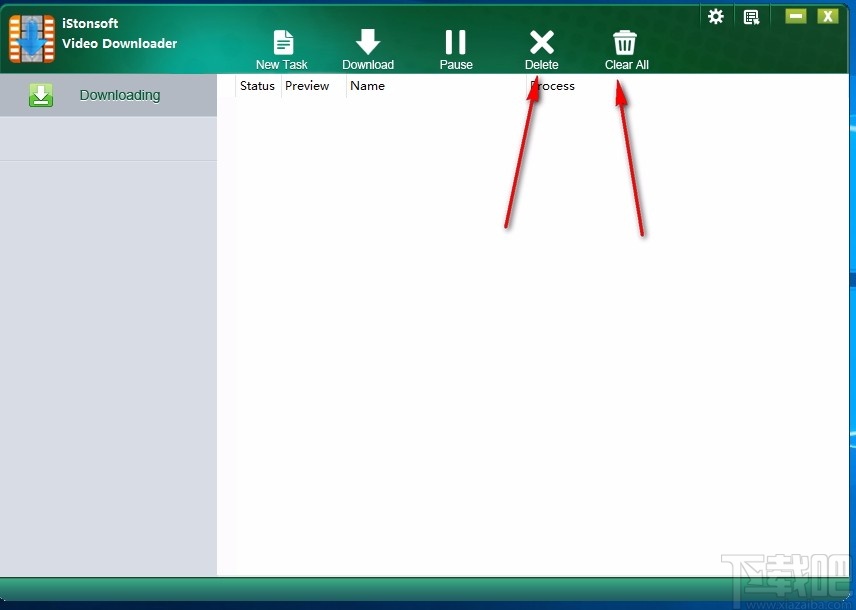Open settings with the gear icon
This screenshot has height=610, width=856.
(716, 16)
